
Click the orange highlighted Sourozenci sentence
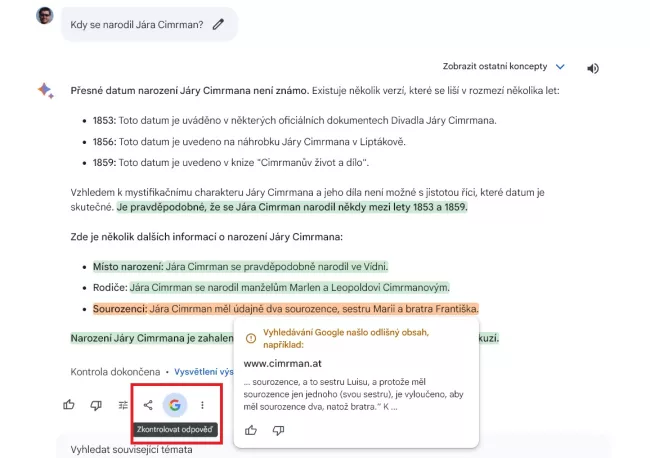tap(286, 309)
